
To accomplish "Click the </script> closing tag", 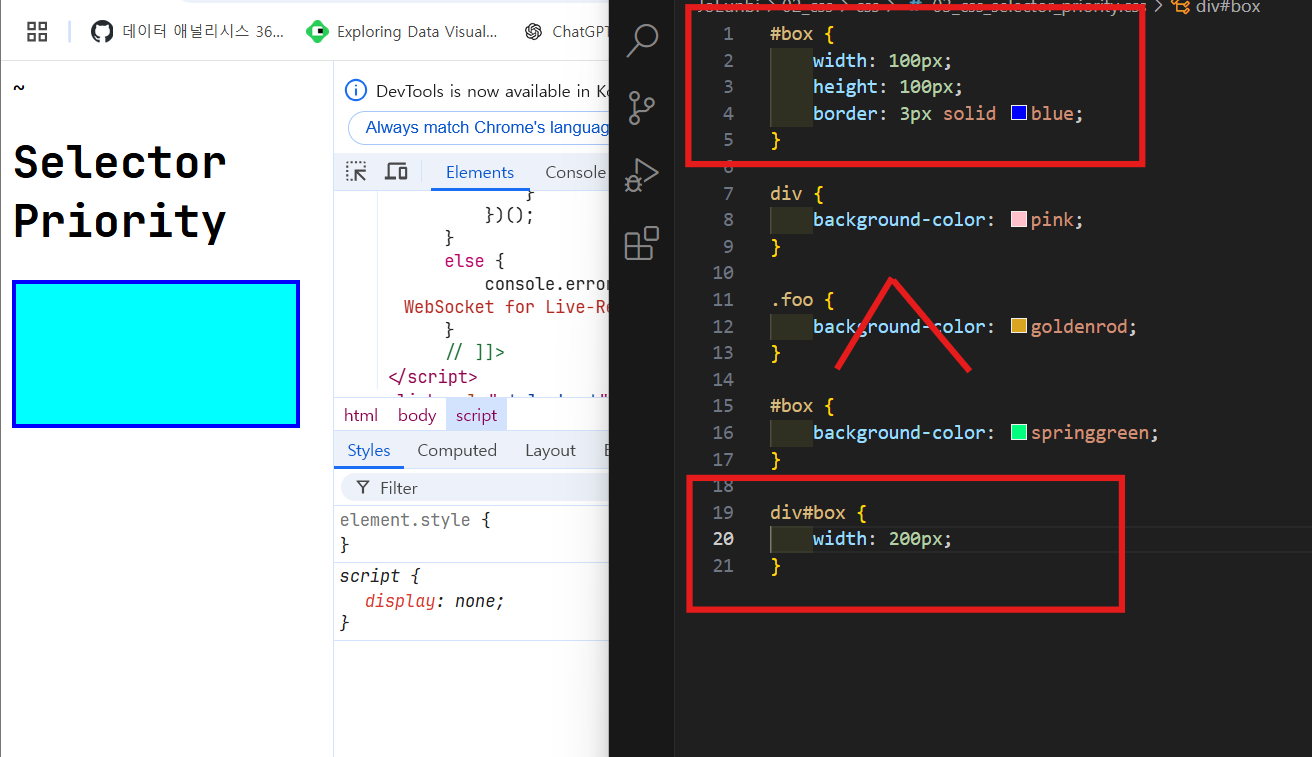I will pyautogui.click(x=433, y=377).
